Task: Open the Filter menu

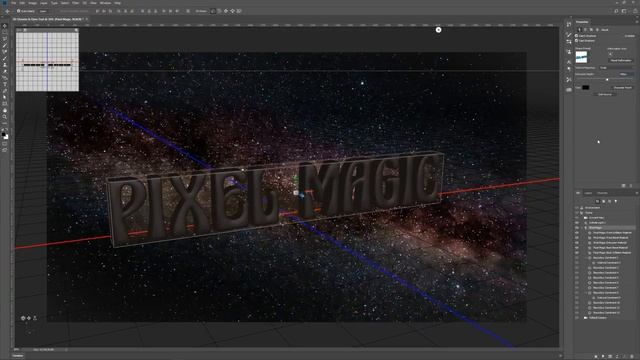Action: [x=76, y=3]
